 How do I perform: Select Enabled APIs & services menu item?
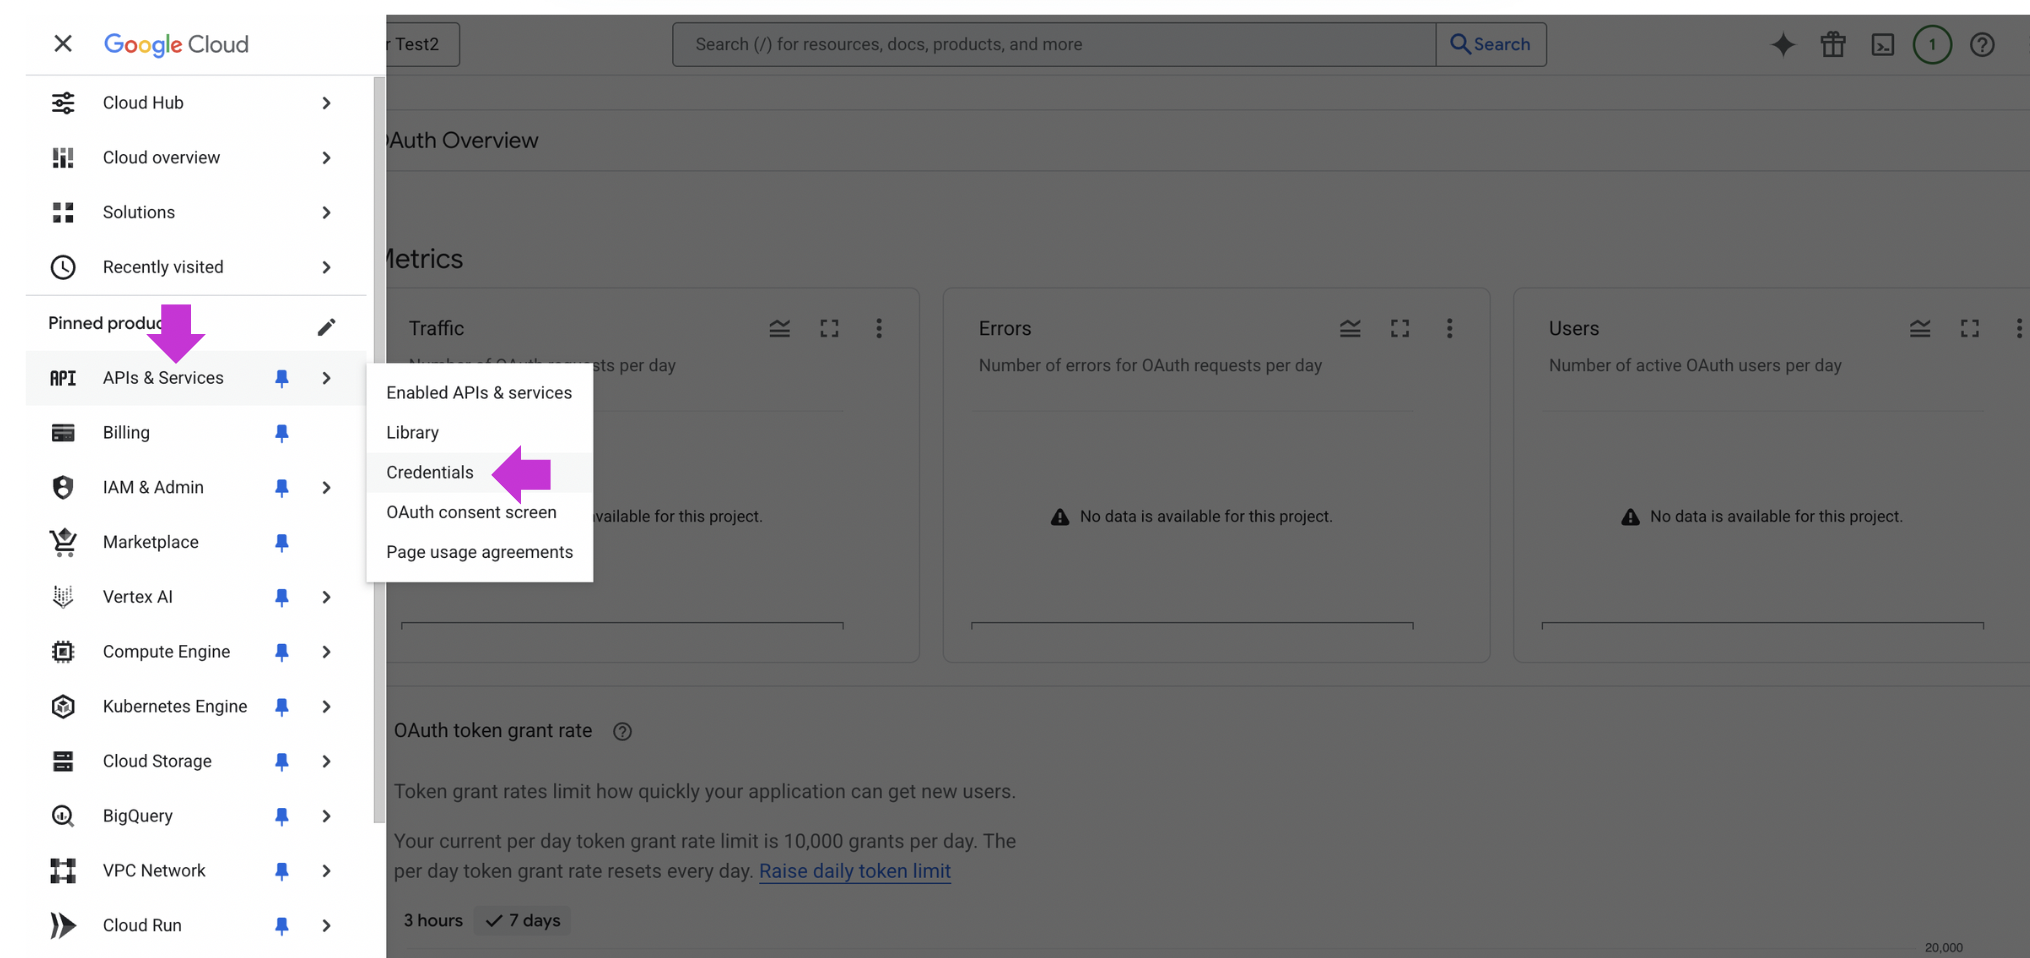480,393
